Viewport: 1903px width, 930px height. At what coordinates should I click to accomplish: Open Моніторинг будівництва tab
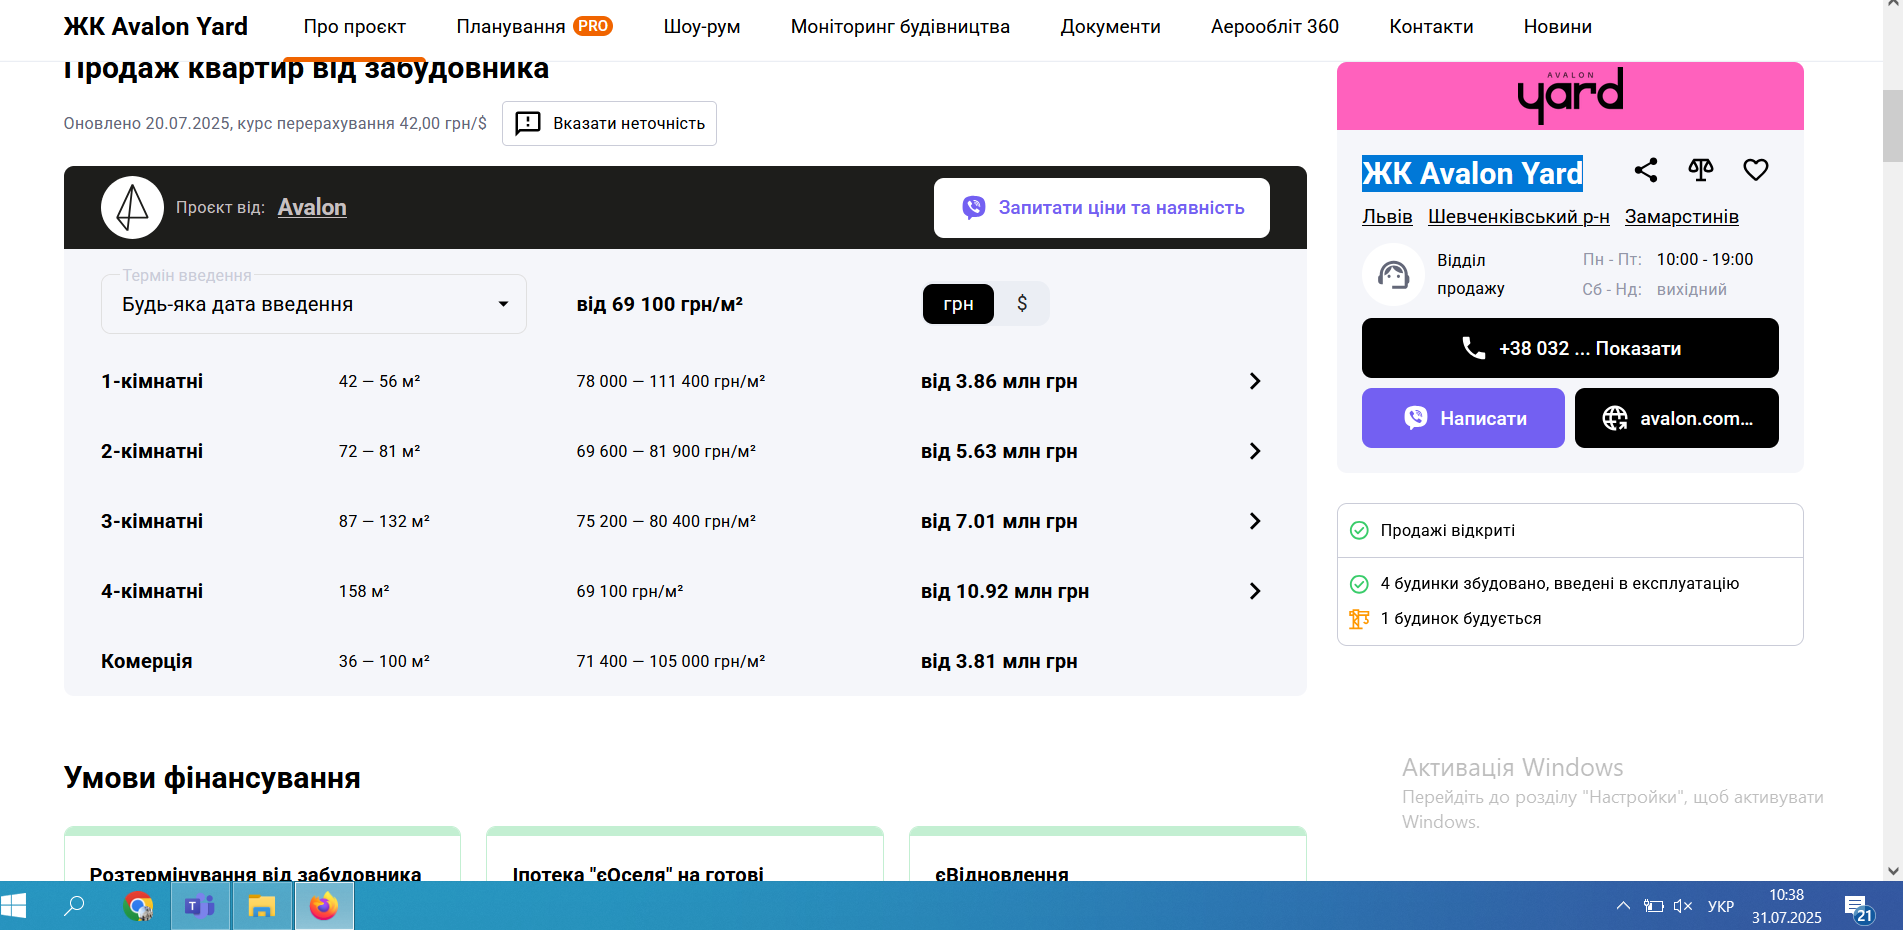[900, 27]
